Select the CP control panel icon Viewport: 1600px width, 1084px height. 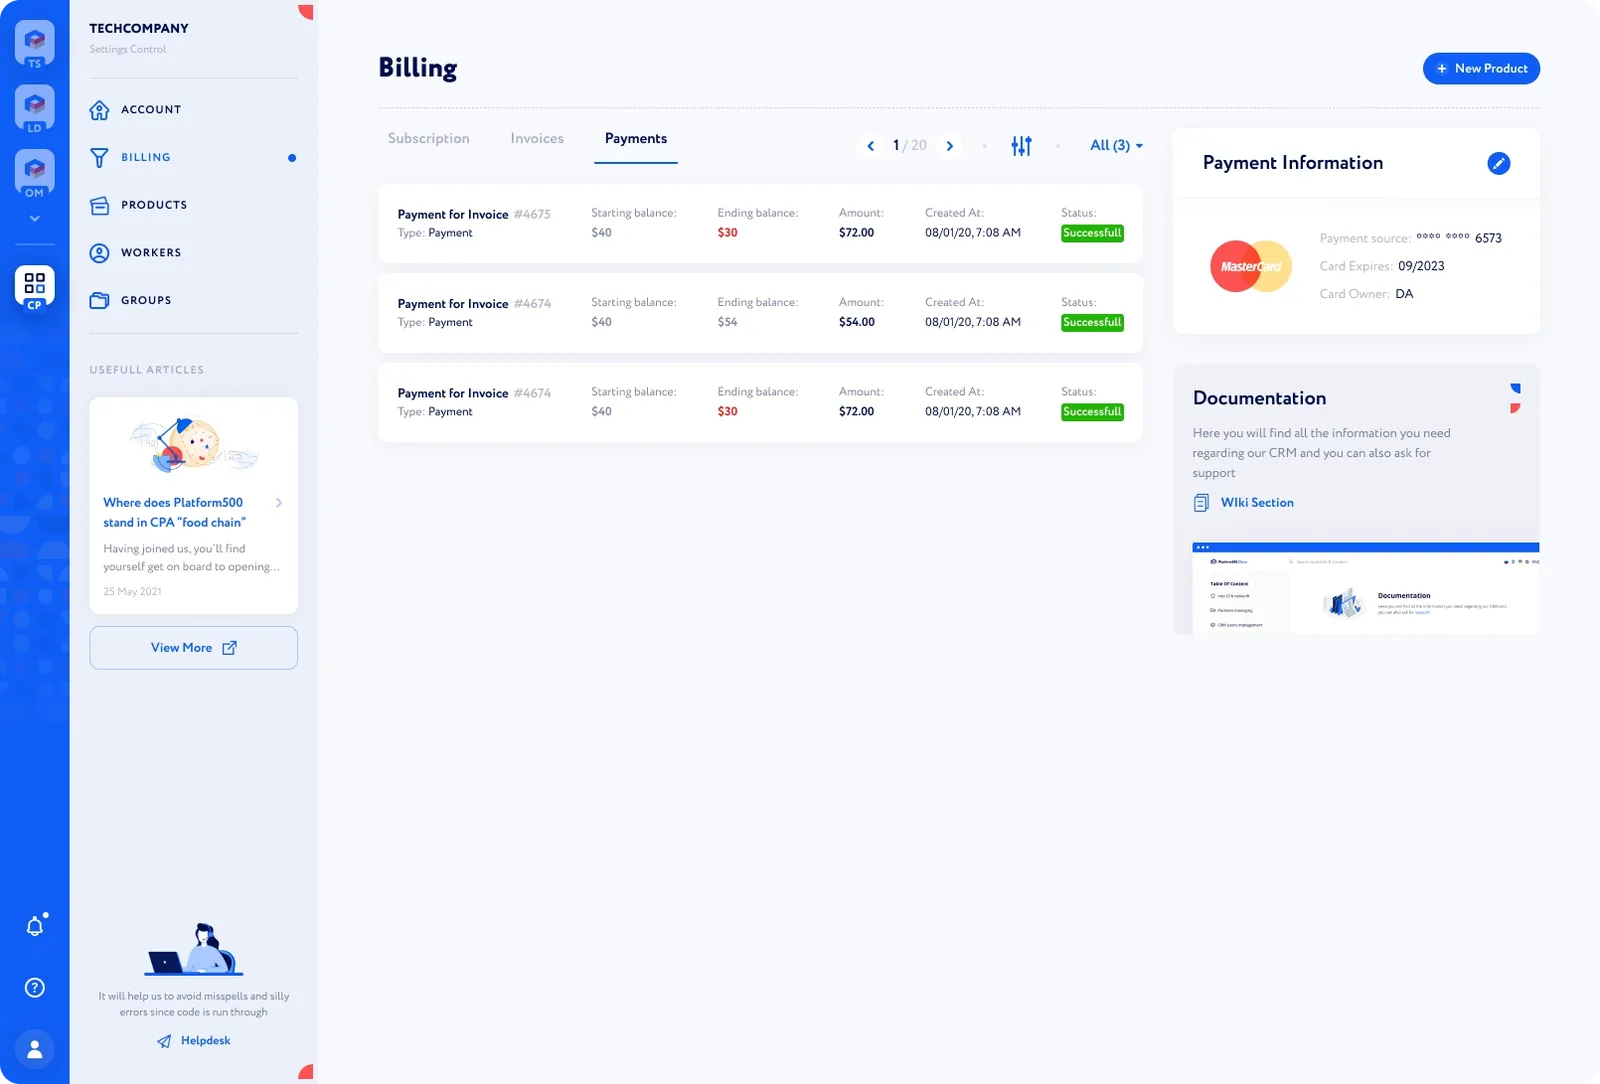(x=35, y=288)
